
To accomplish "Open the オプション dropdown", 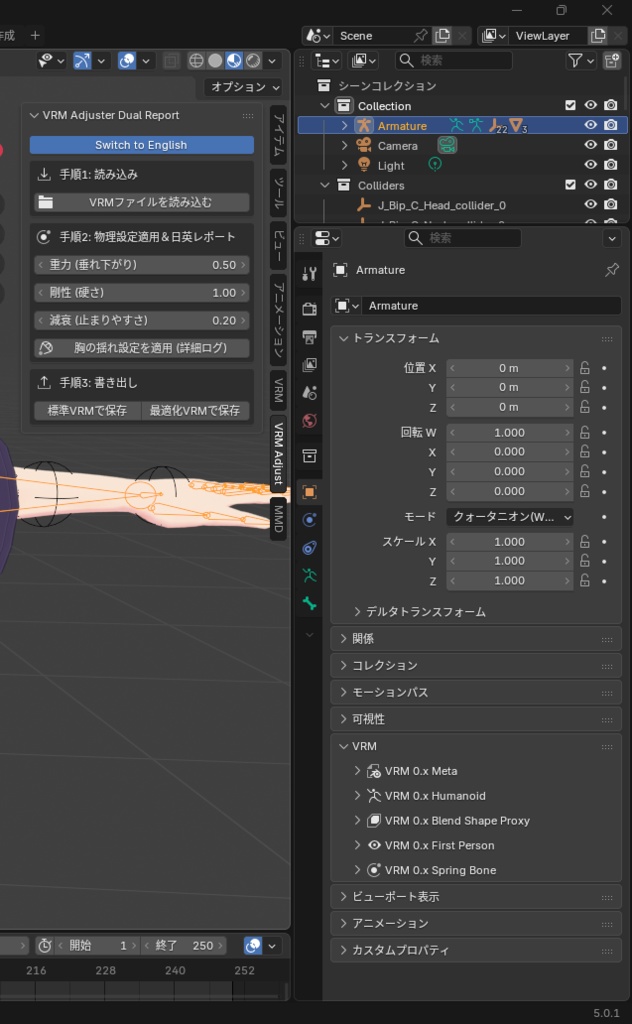I will coord(245,87).
